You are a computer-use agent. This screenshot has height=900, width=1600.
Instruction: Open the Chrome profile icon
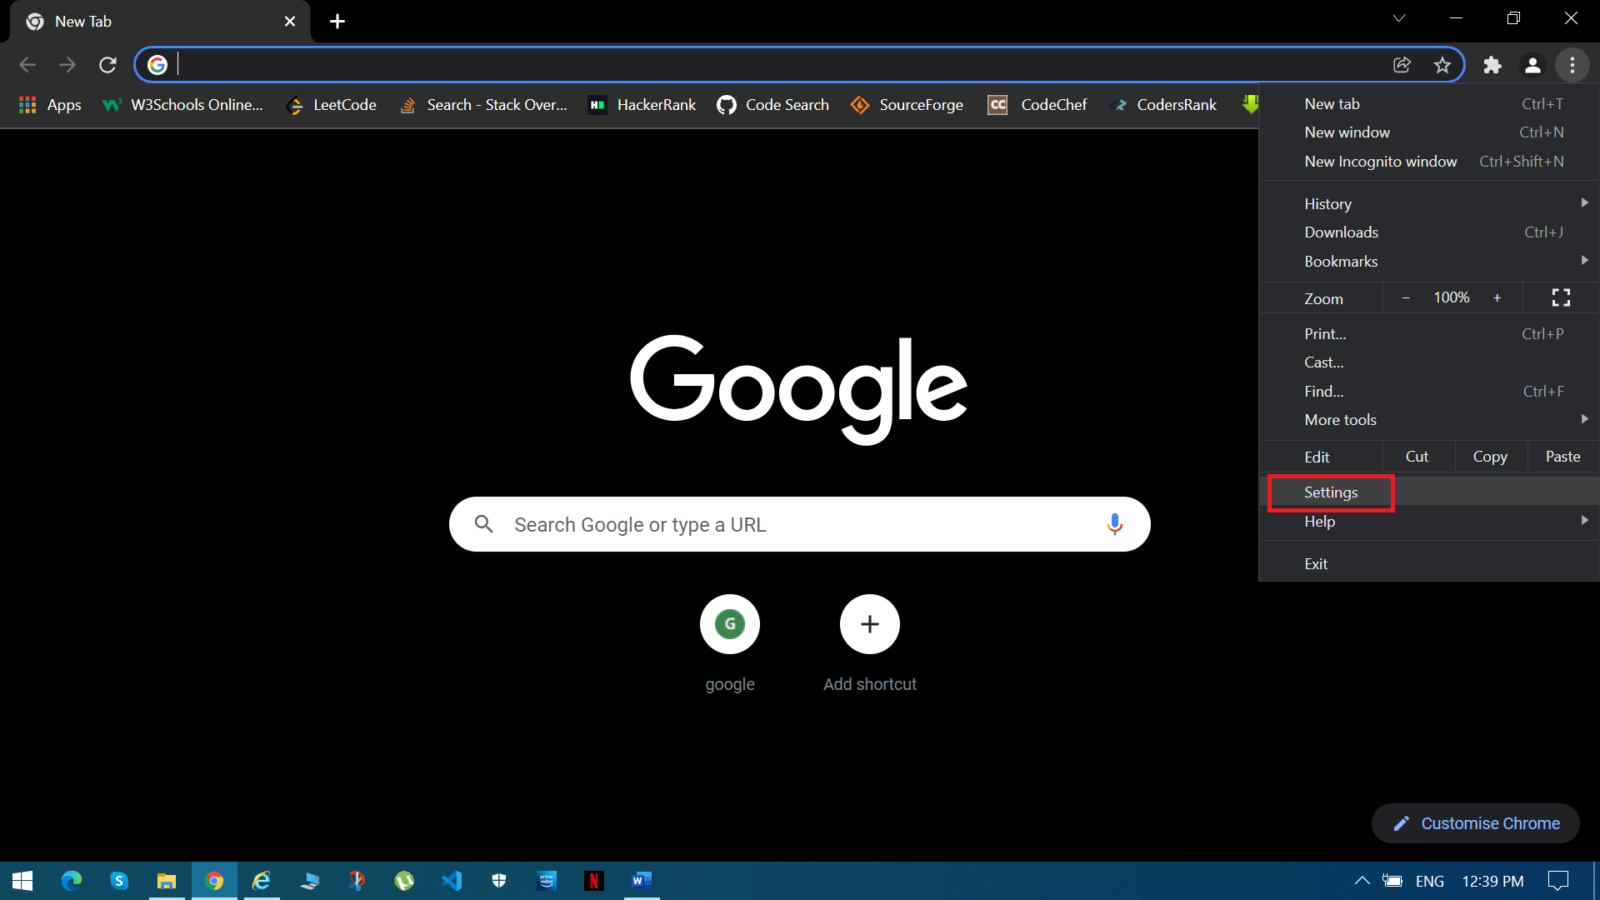1533,64
